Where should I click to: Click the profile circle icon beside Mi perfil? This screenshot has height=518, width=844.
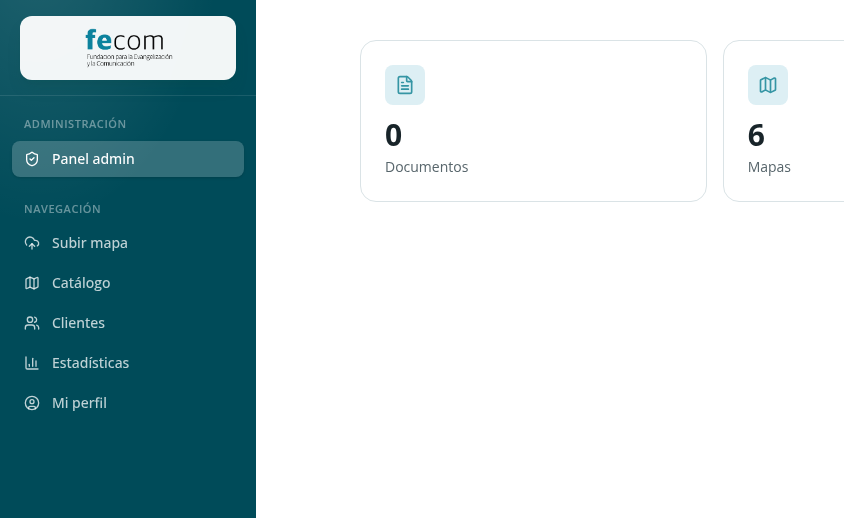coord(32,403)
